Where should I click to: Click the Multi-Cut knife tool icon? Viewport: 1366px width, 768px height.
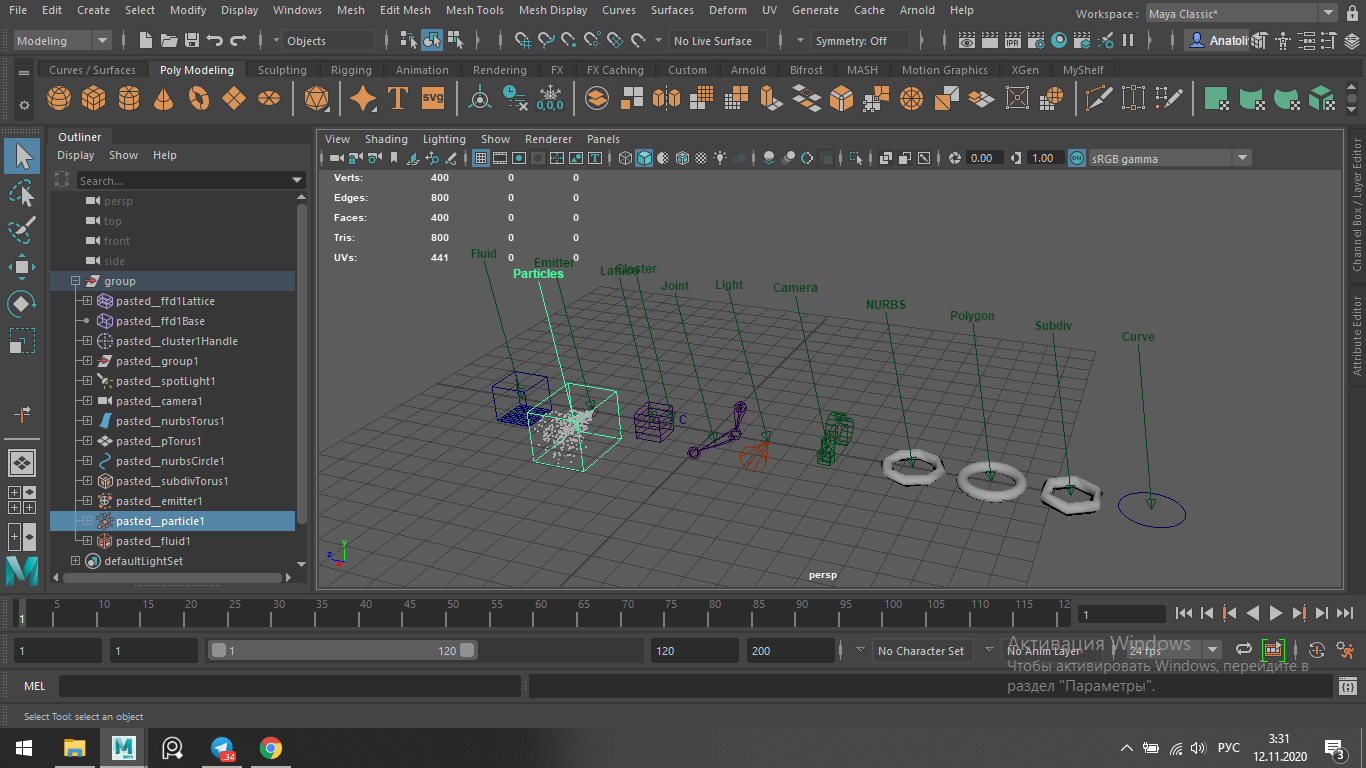click(x=1099, y=99)
